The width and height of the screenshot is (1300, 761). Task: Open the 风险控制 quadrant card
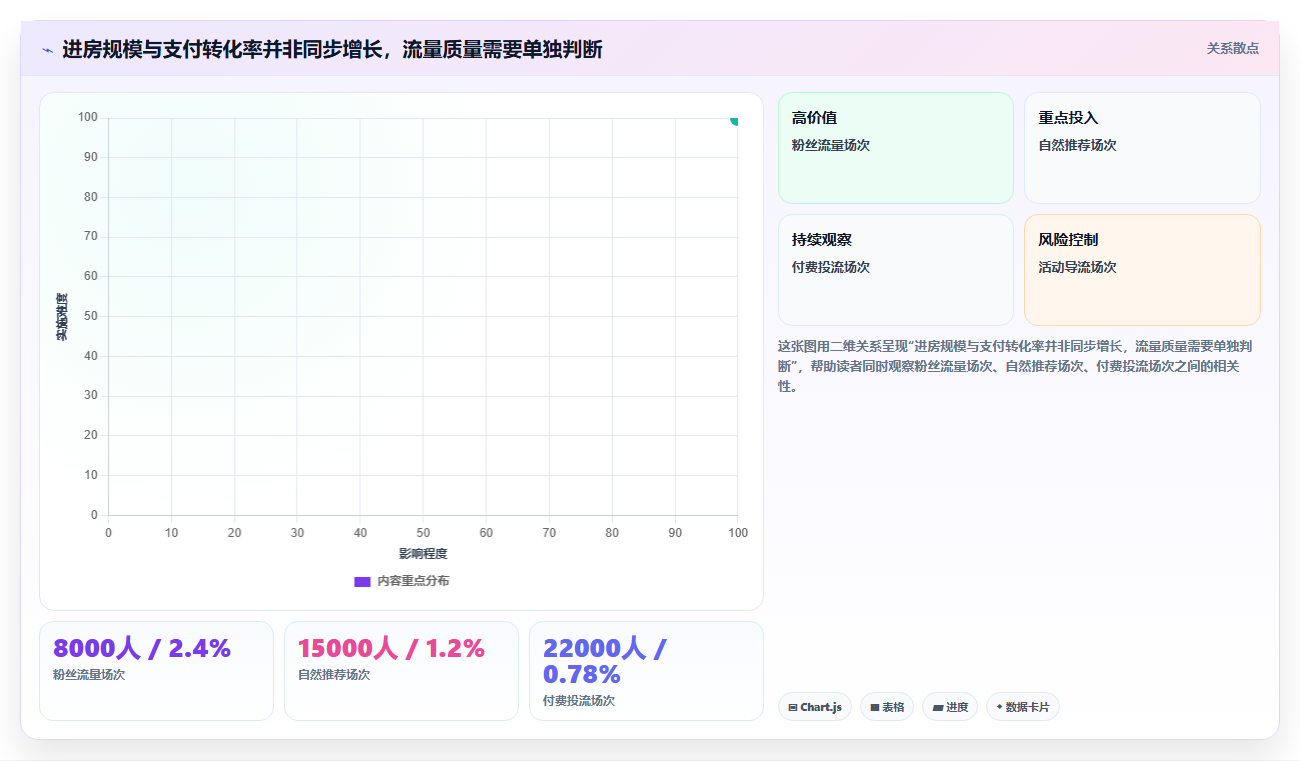coord(1142,270)
